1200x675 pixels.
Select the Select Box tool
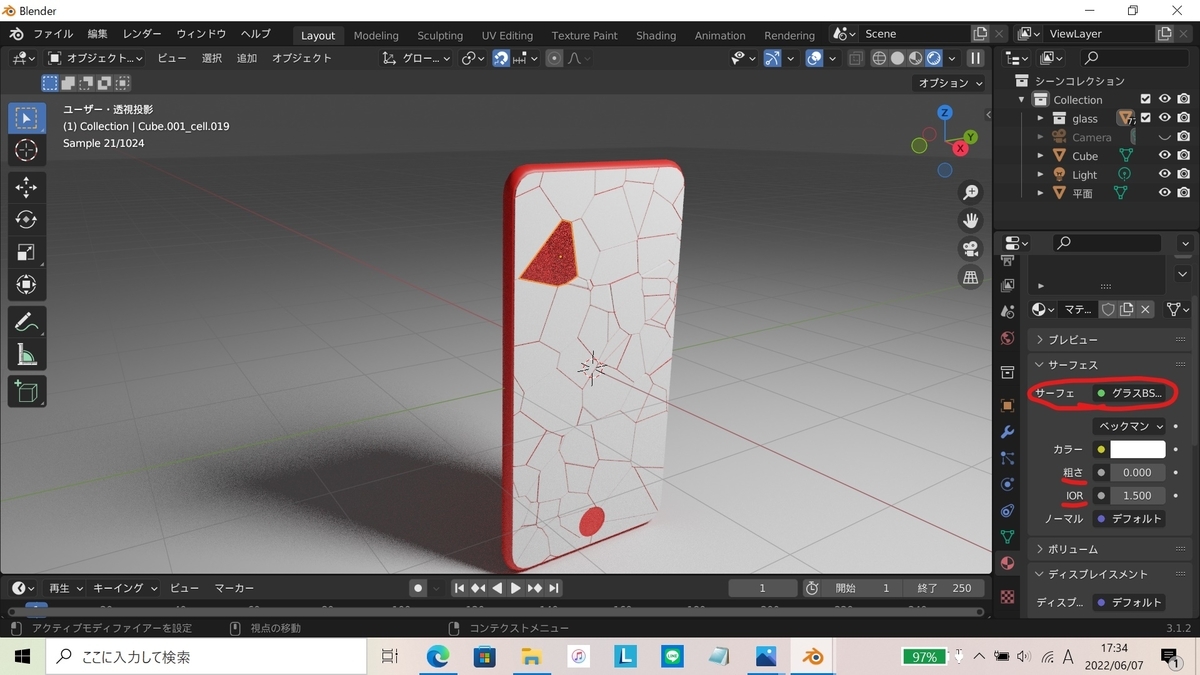[27, 118]
